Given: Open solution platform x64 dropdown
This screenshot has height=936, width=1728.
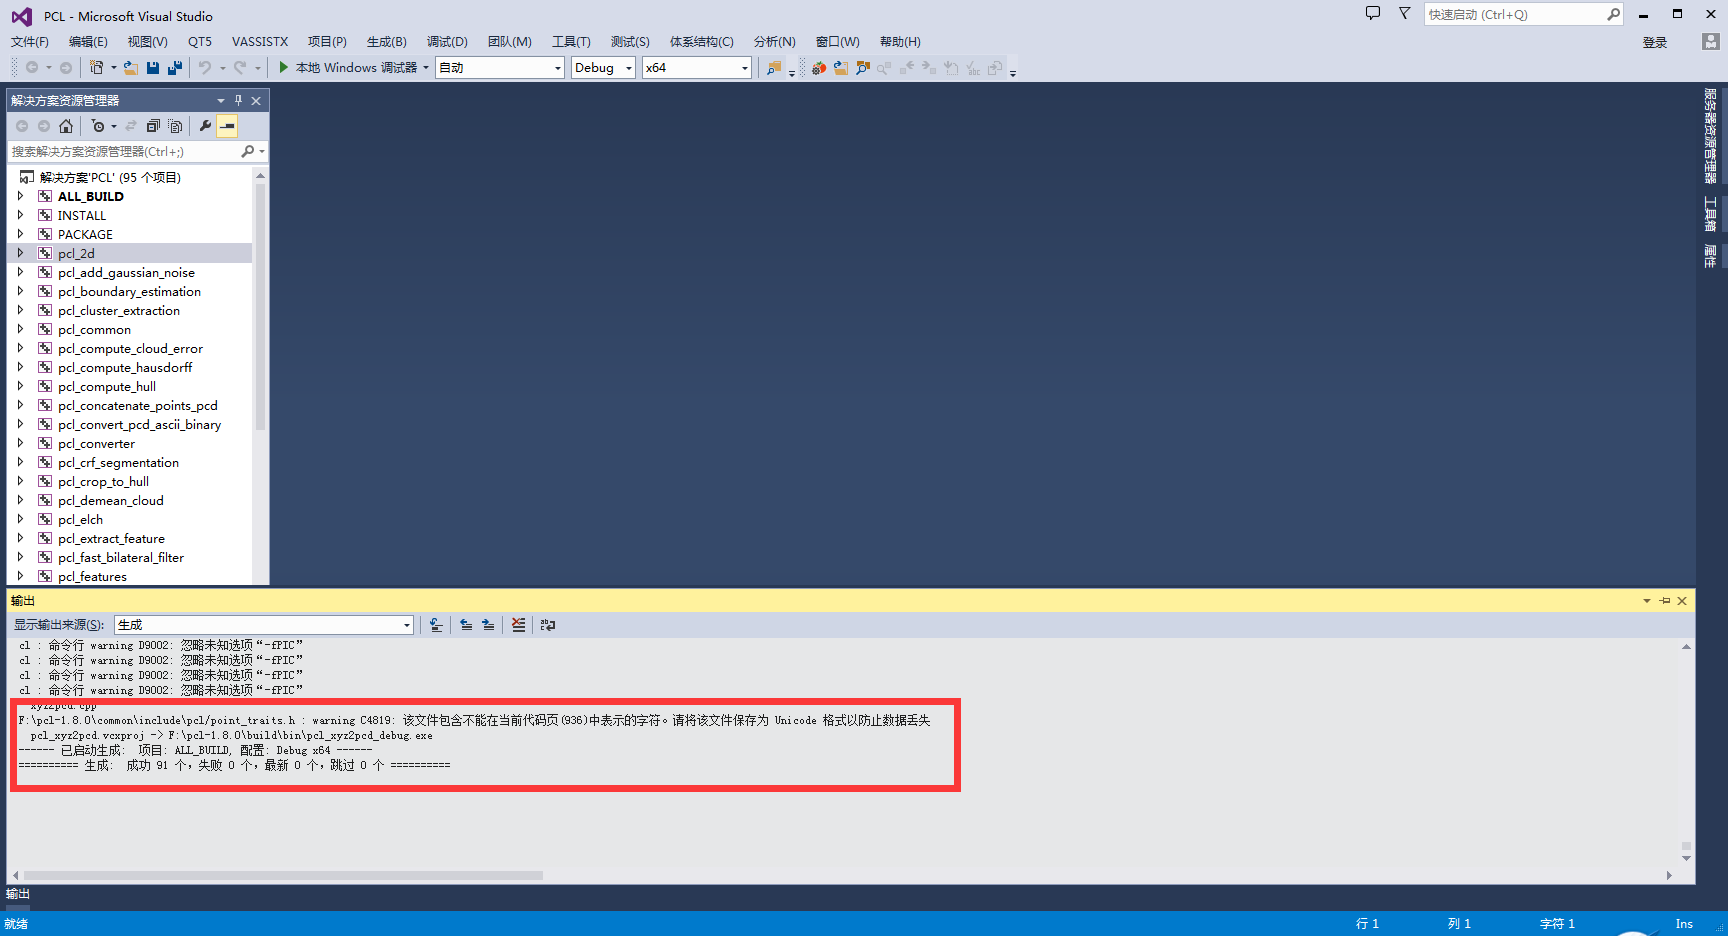Looking at the screenshot, I should (696, 68).
